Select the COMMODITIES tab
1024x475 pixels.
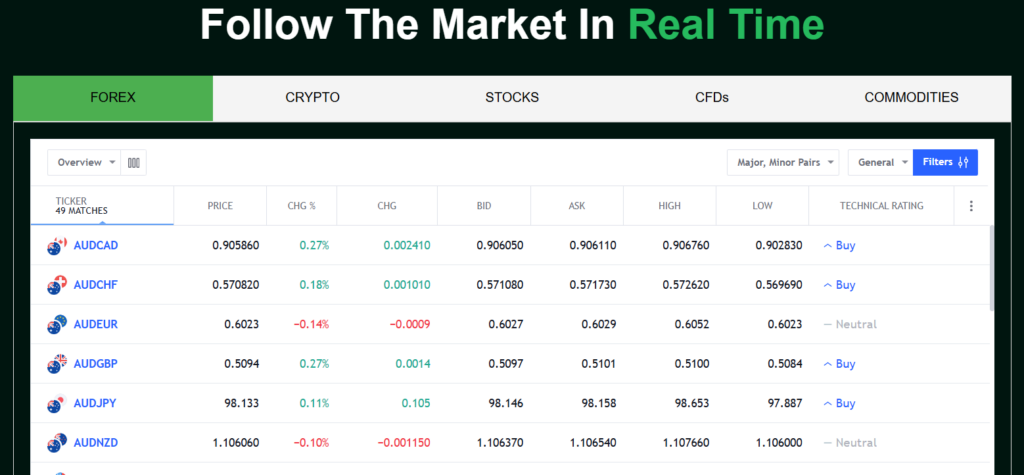(x=911, y=98)
